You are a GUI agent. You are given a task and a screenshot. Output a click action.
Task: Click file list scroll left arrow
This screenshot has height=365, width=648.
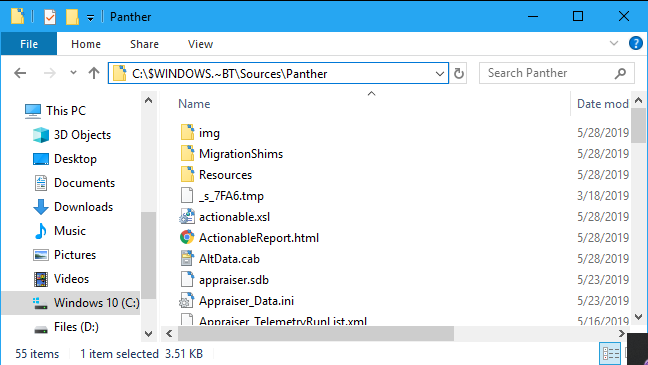click(x=169, y=334)
